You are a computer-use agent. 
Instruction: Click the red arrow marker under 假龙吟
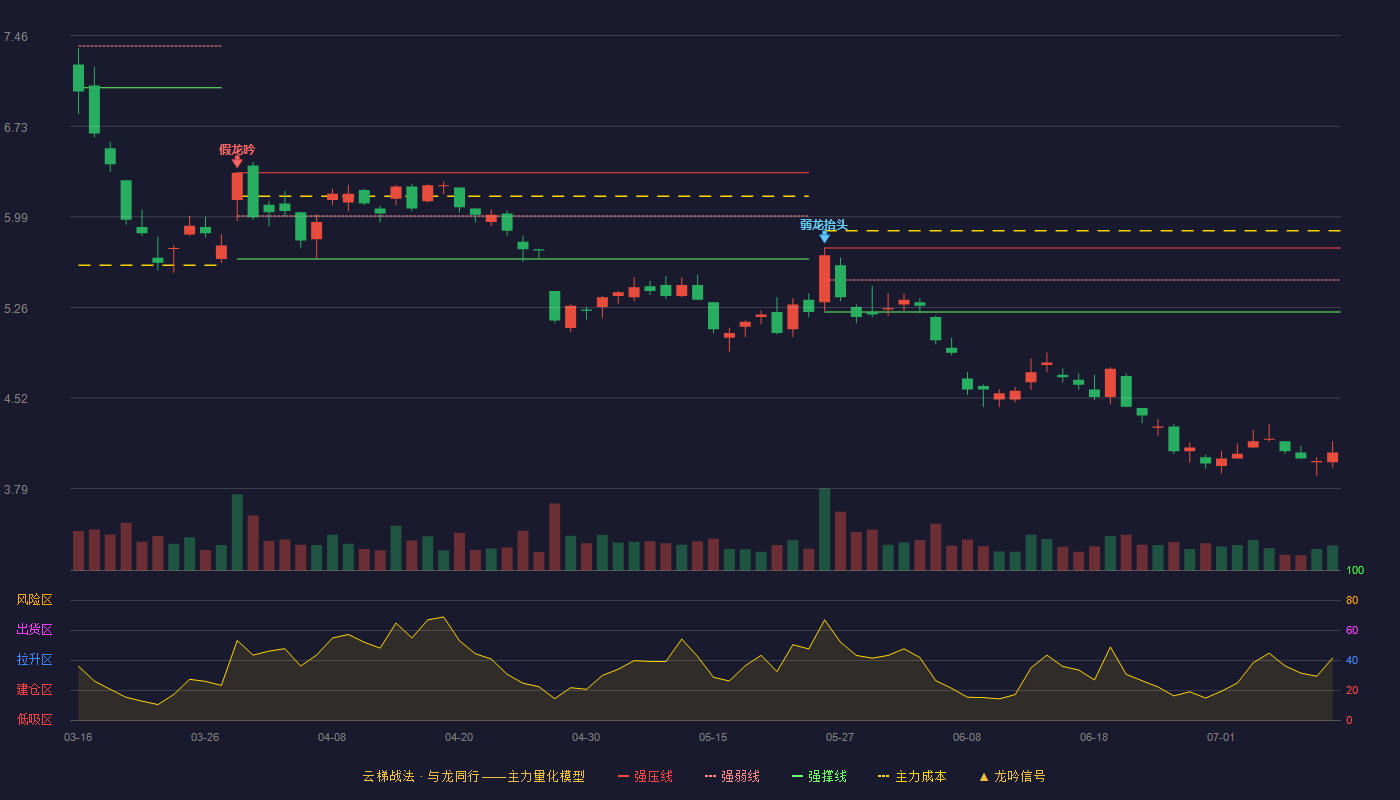(237, 162)
